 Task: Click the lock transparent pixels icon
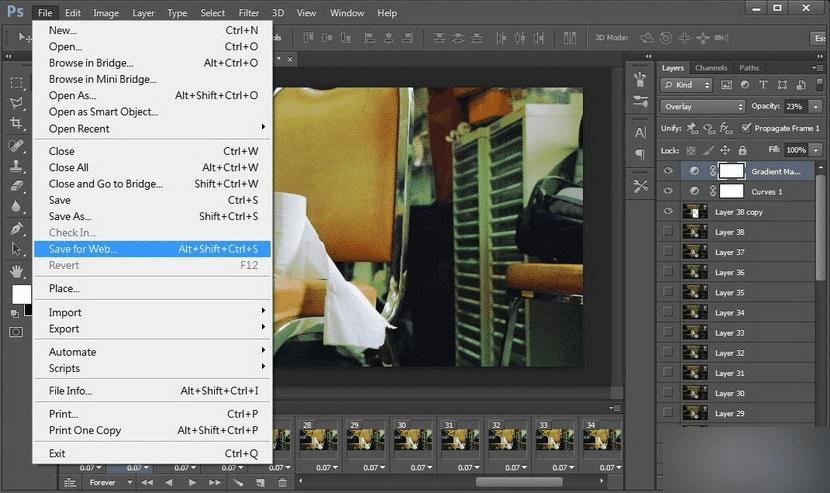point(691,150)
